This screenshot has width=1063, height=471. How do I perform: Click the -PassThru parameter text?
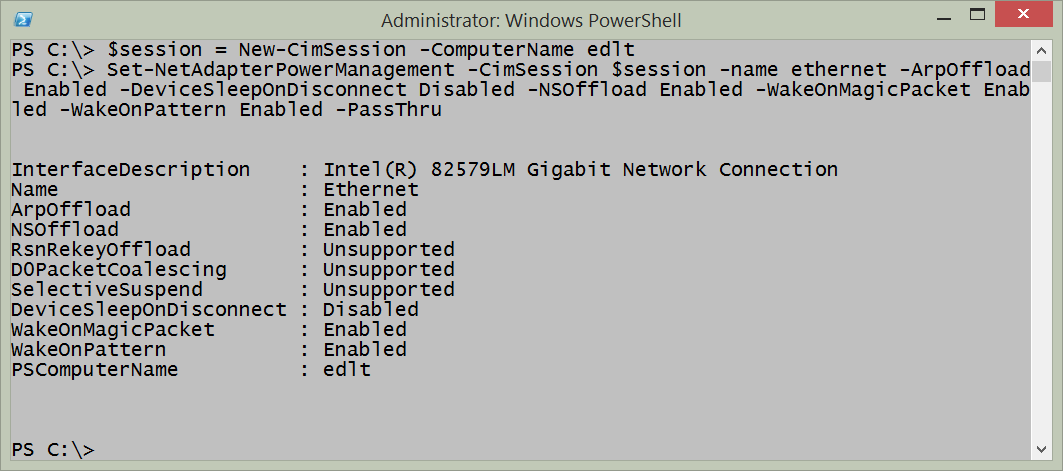tap(394, 110)
